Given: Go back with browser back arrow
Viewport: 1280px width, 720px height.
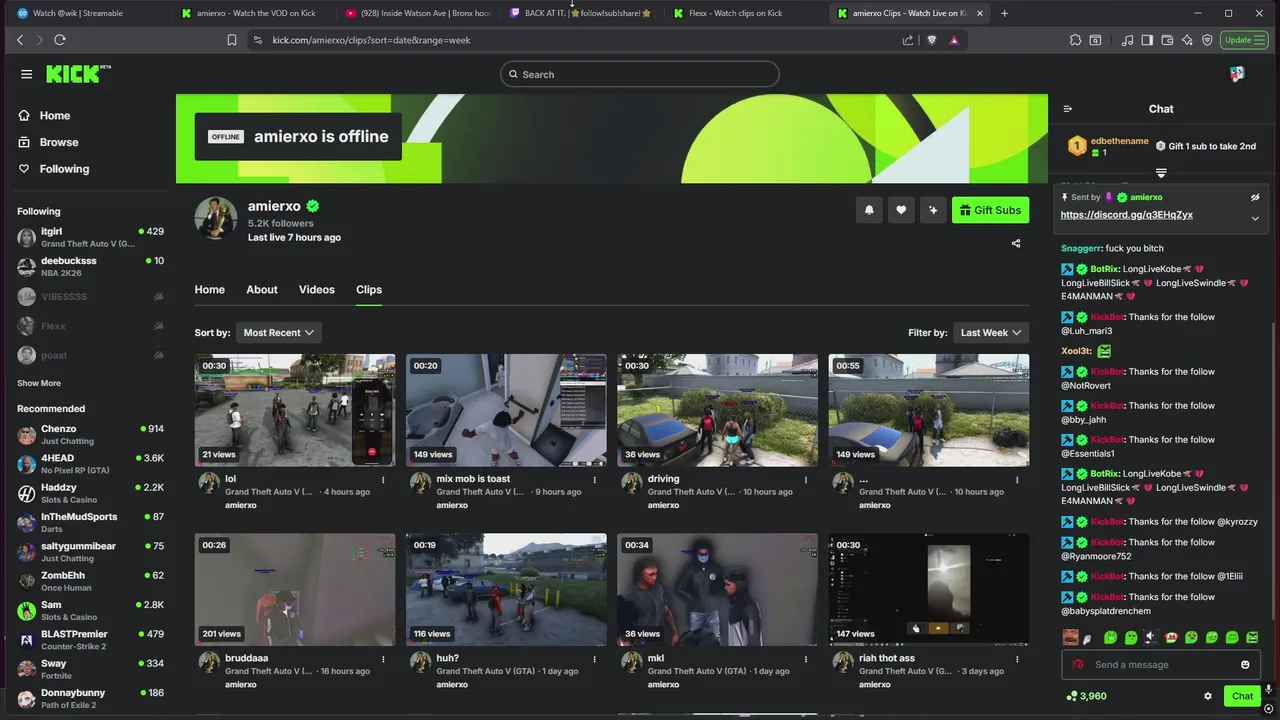Looking at the screenshot, I should coord(20,40).
